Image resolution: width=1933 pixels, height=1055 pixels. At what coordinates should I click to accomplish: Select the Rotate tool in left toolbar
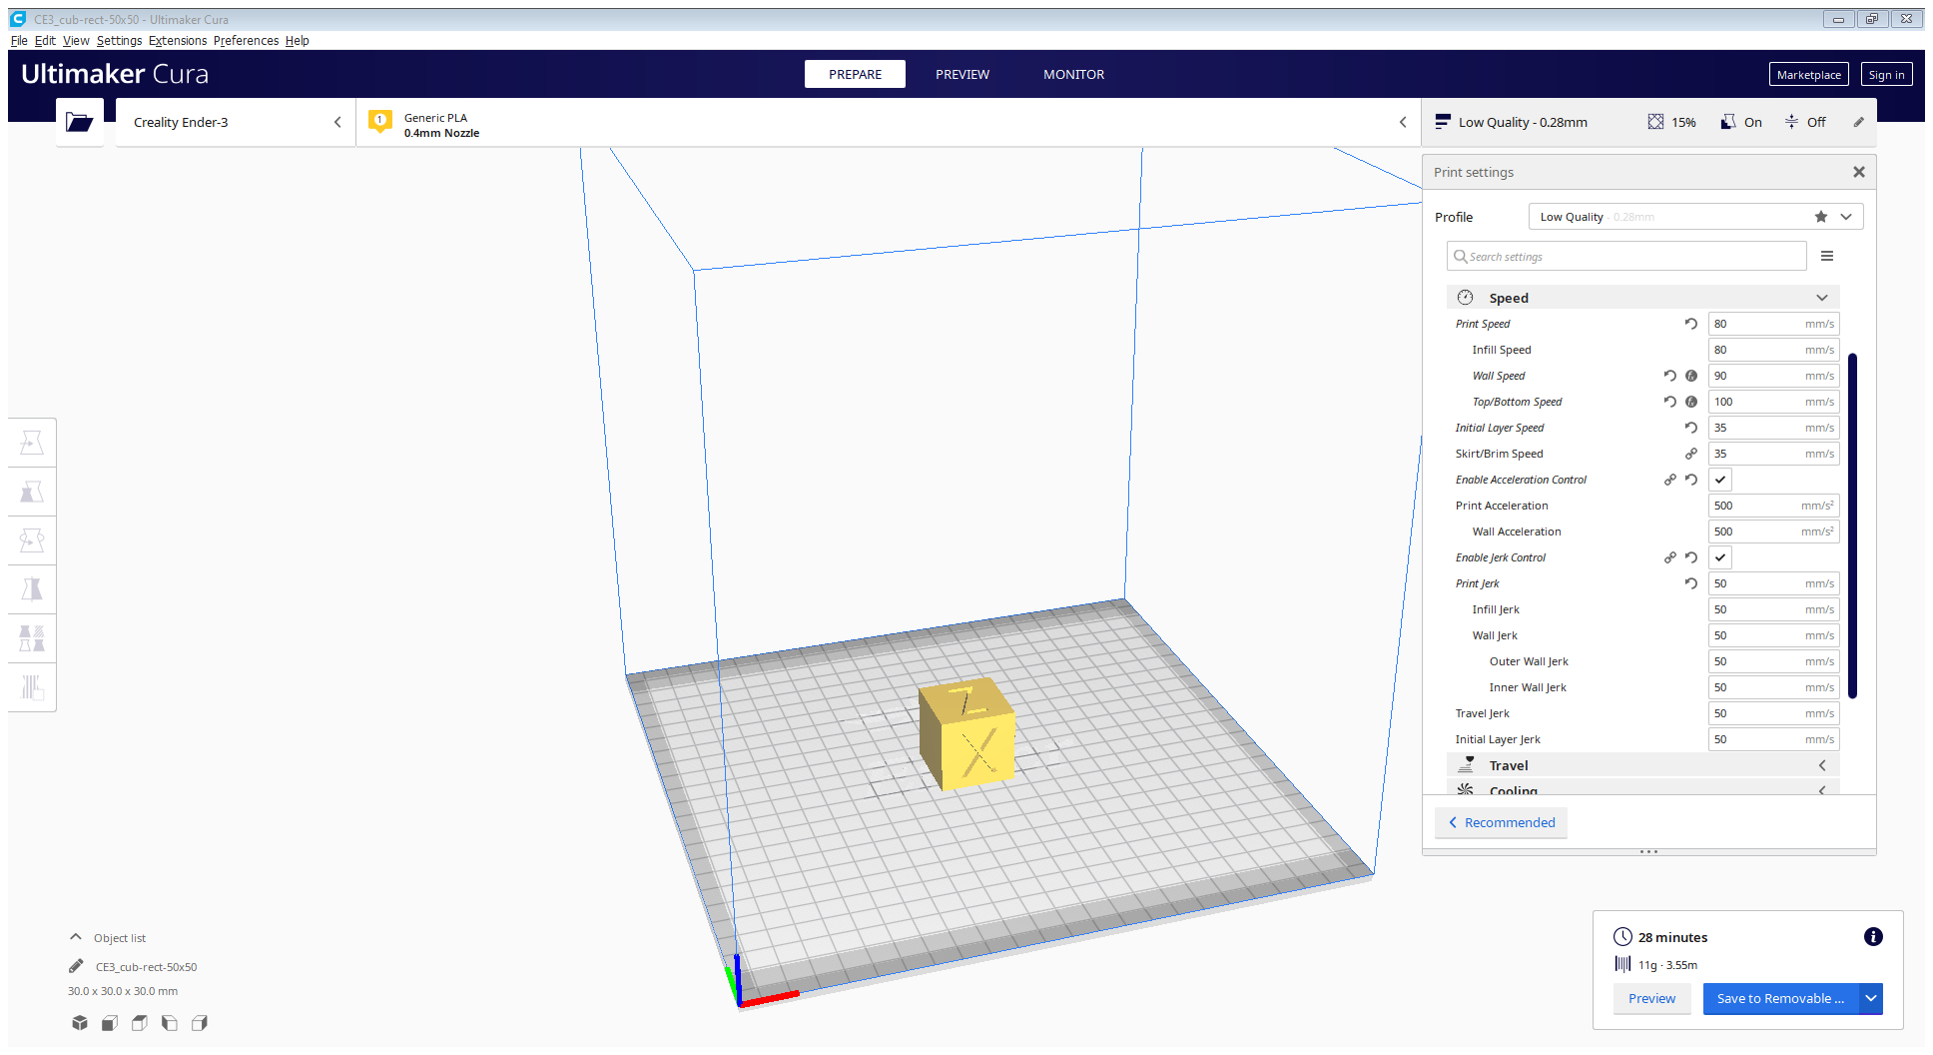tap(32, 541)
